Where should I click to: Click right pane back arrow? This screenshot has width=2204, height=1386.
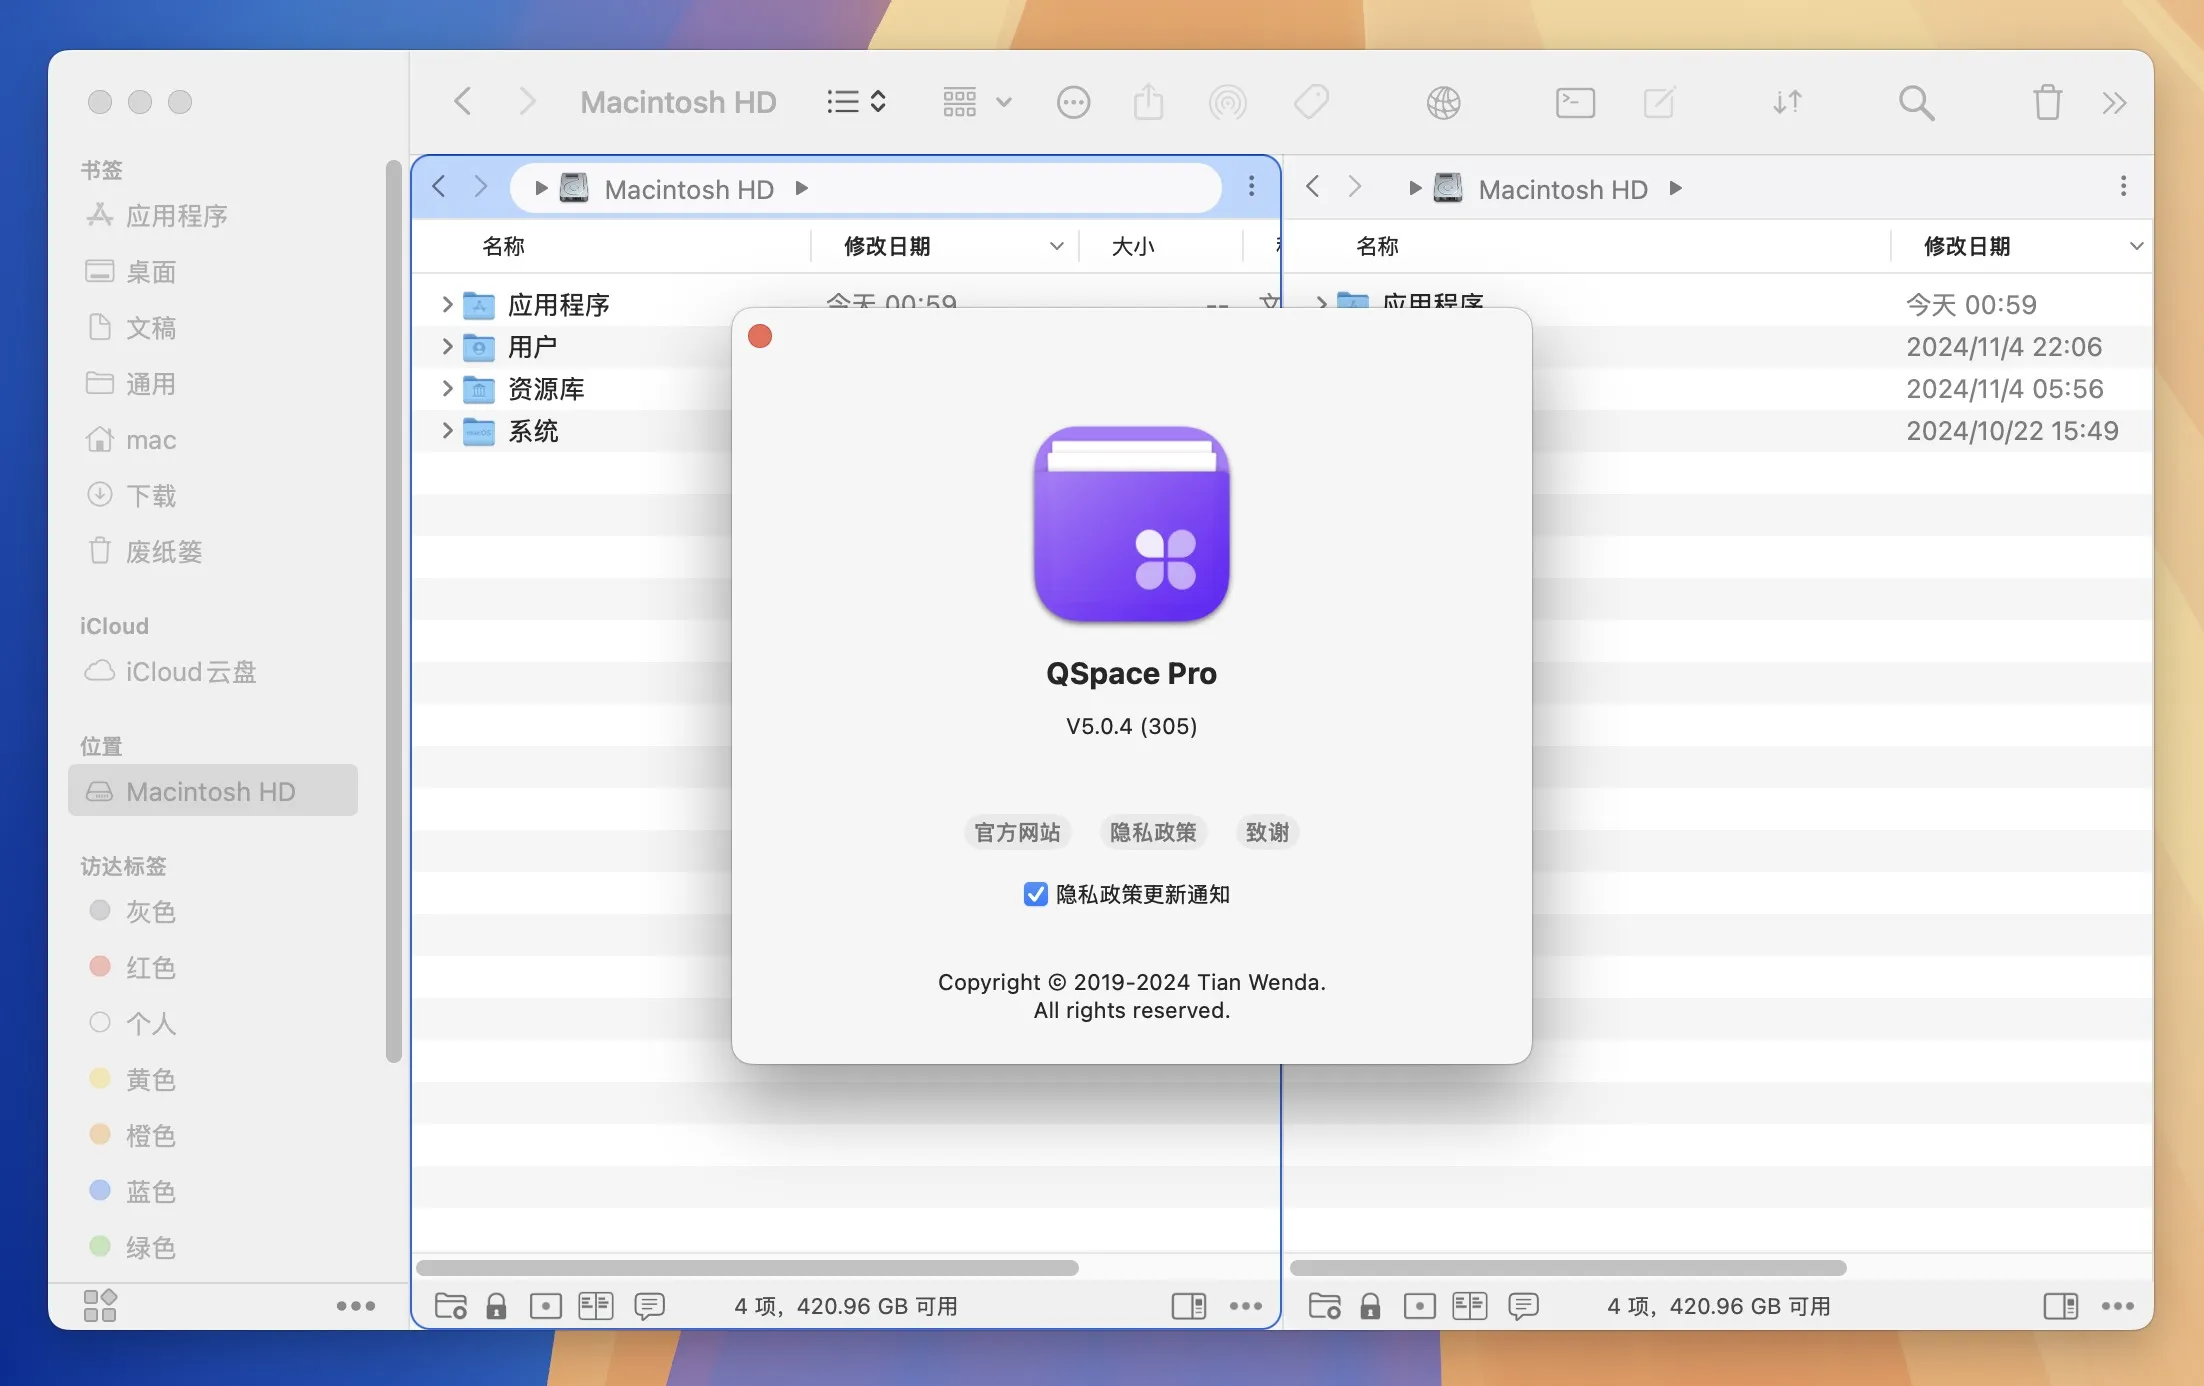[1313, 186]
